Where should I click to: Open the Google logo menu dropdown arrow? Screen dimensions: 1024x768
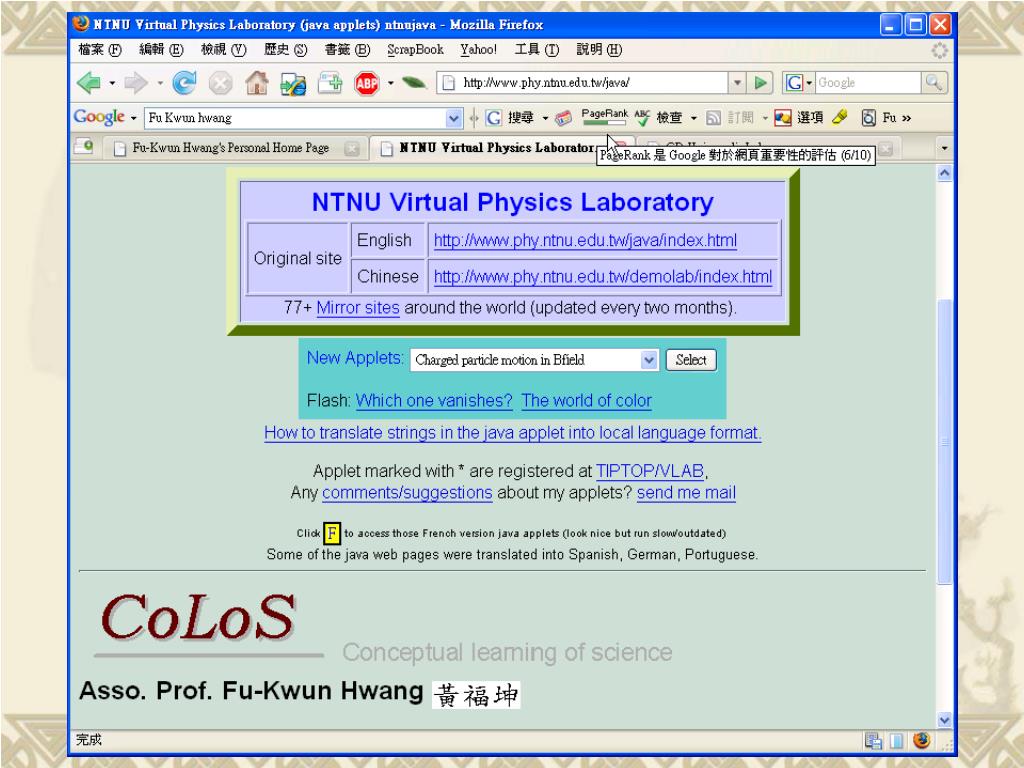133,118
